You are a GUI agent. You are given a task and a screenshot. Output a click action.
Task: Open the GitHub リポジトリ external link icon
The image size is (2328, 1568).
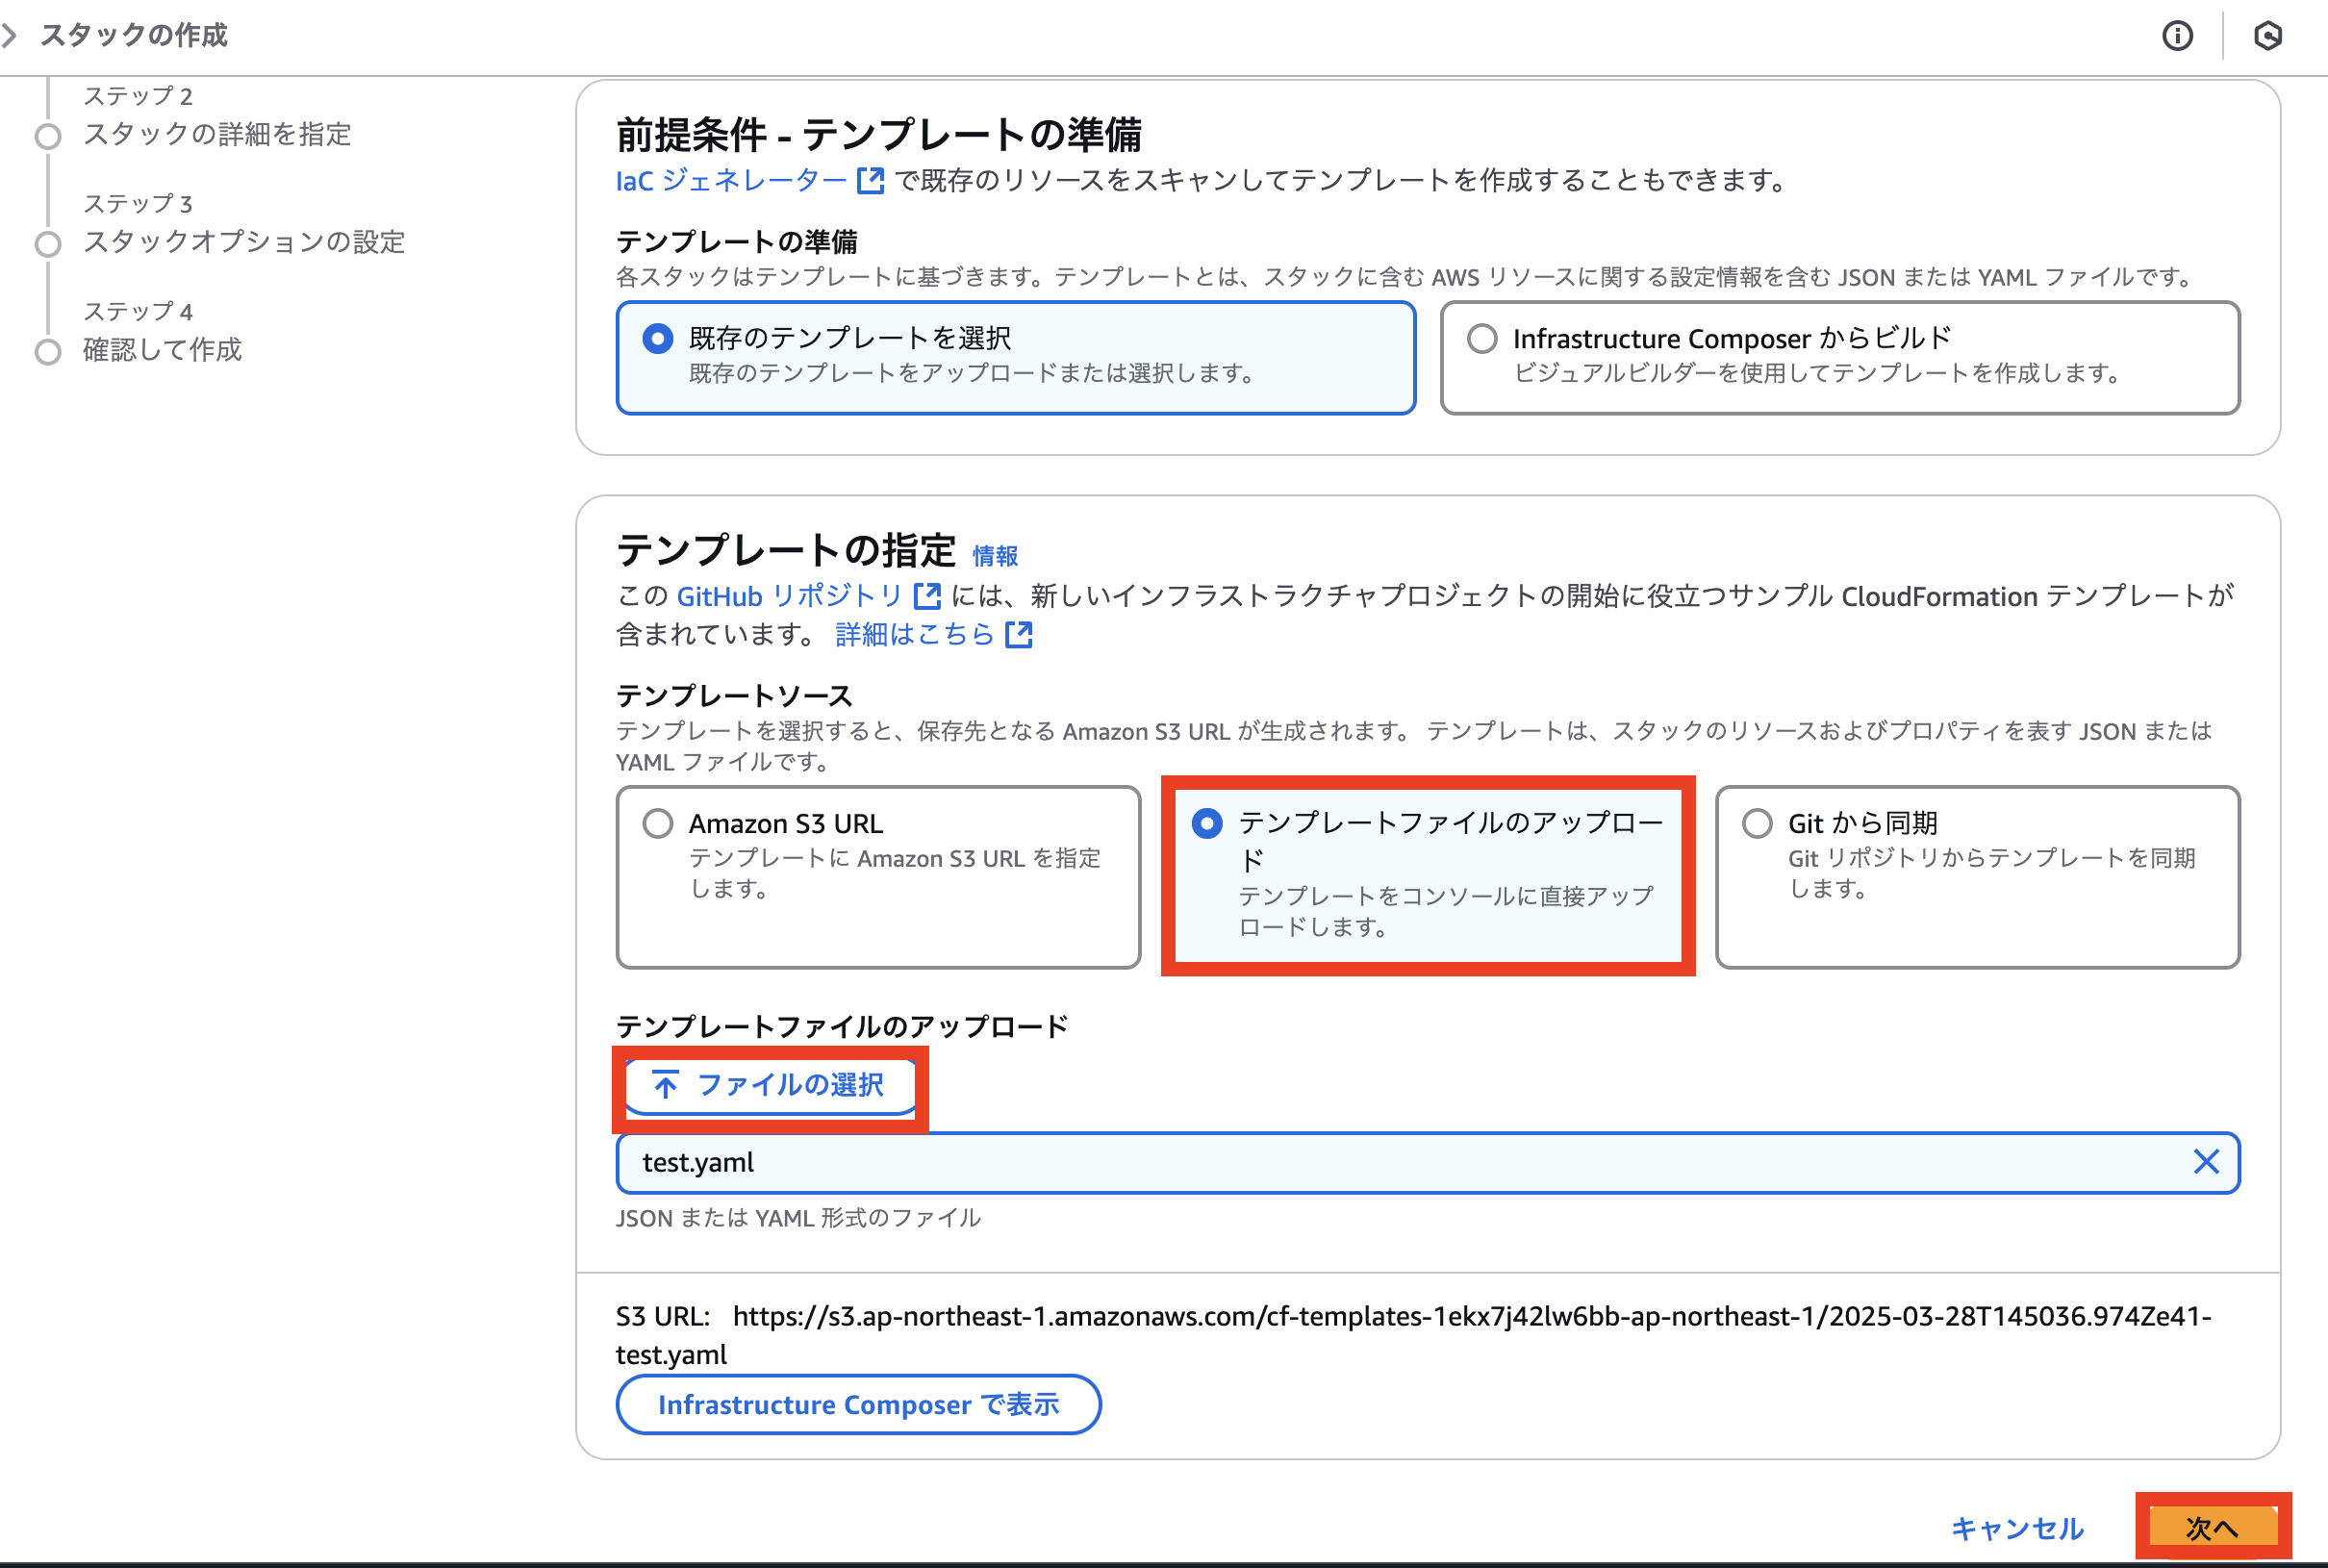[x=928, y=596]
